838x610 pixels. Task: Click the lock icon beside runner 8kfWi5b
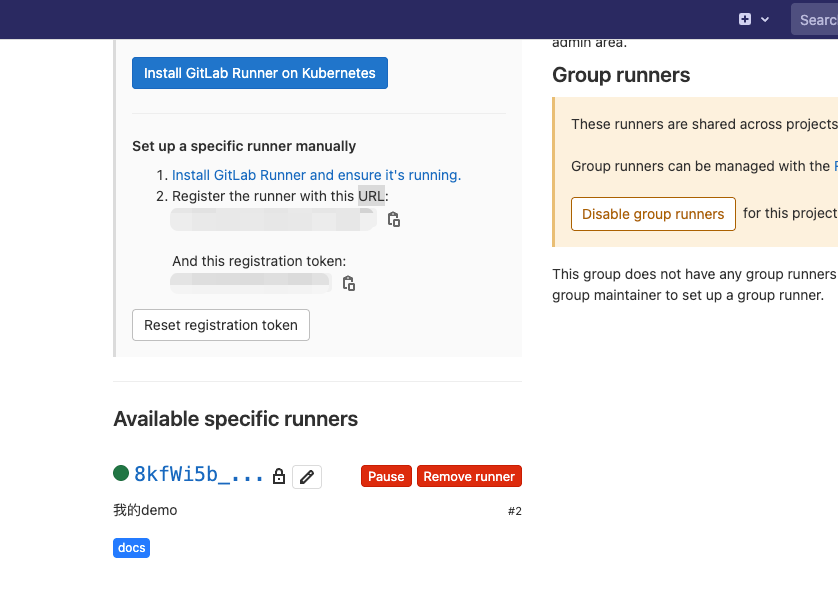click(x=279, y=476)
